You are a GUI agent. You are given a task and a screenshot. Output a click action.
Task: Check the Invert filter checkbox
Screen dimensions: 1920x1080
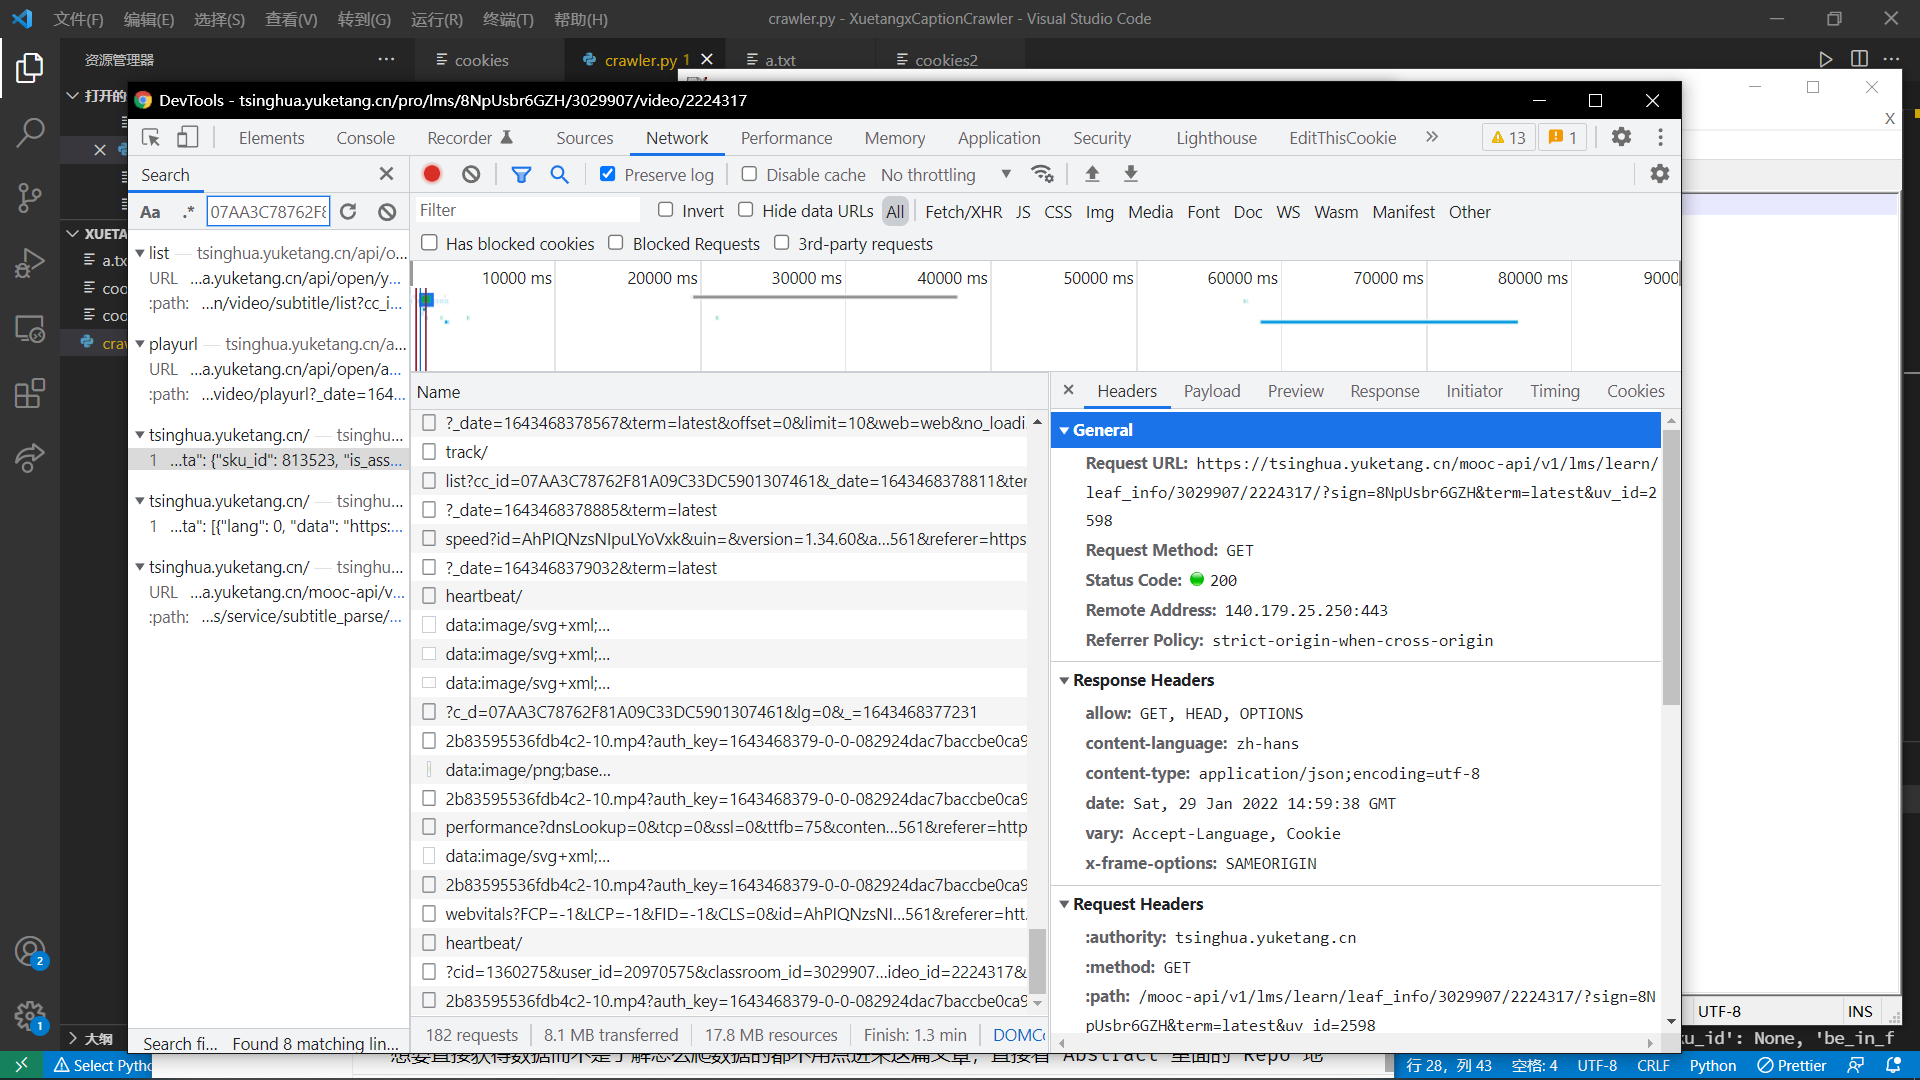click(x=666, y=210)
